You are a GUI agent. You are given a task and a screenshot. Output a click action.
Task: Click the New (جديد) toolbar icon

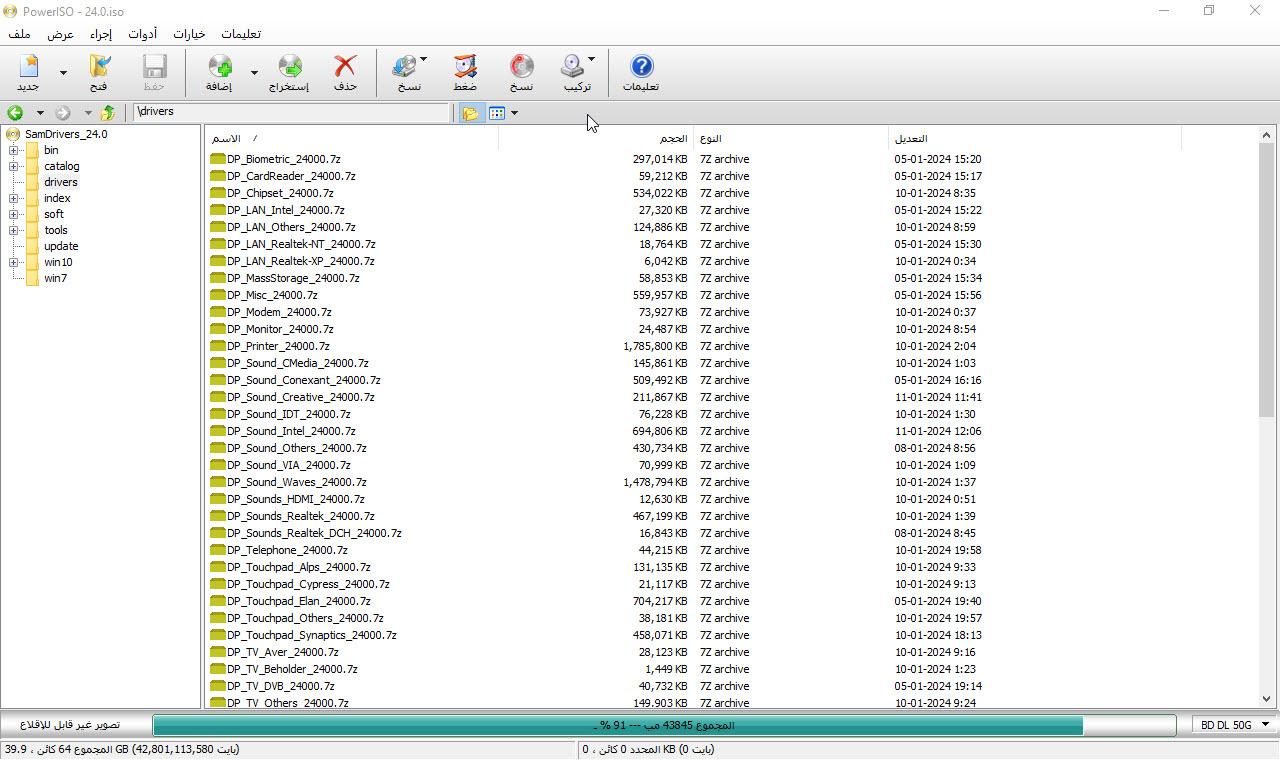click(29, 67)
